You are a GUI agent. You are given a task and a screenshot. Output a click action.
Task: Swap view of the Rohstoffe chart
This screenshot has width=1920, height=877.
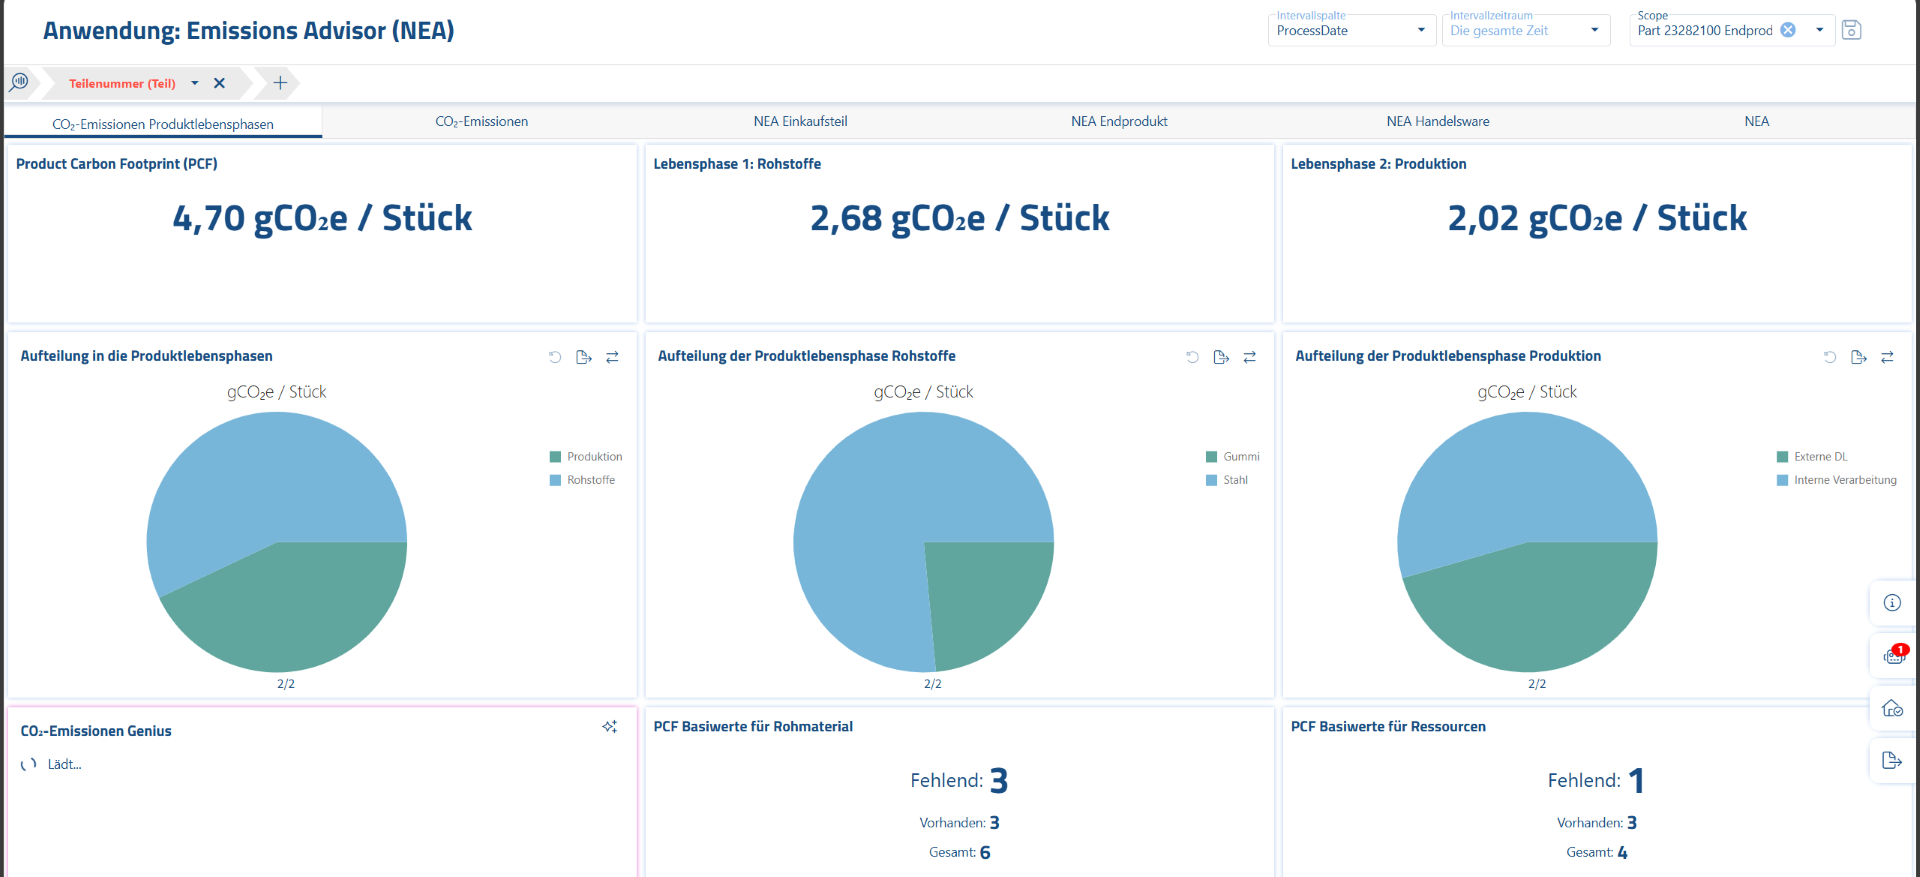click(1249, 357)
